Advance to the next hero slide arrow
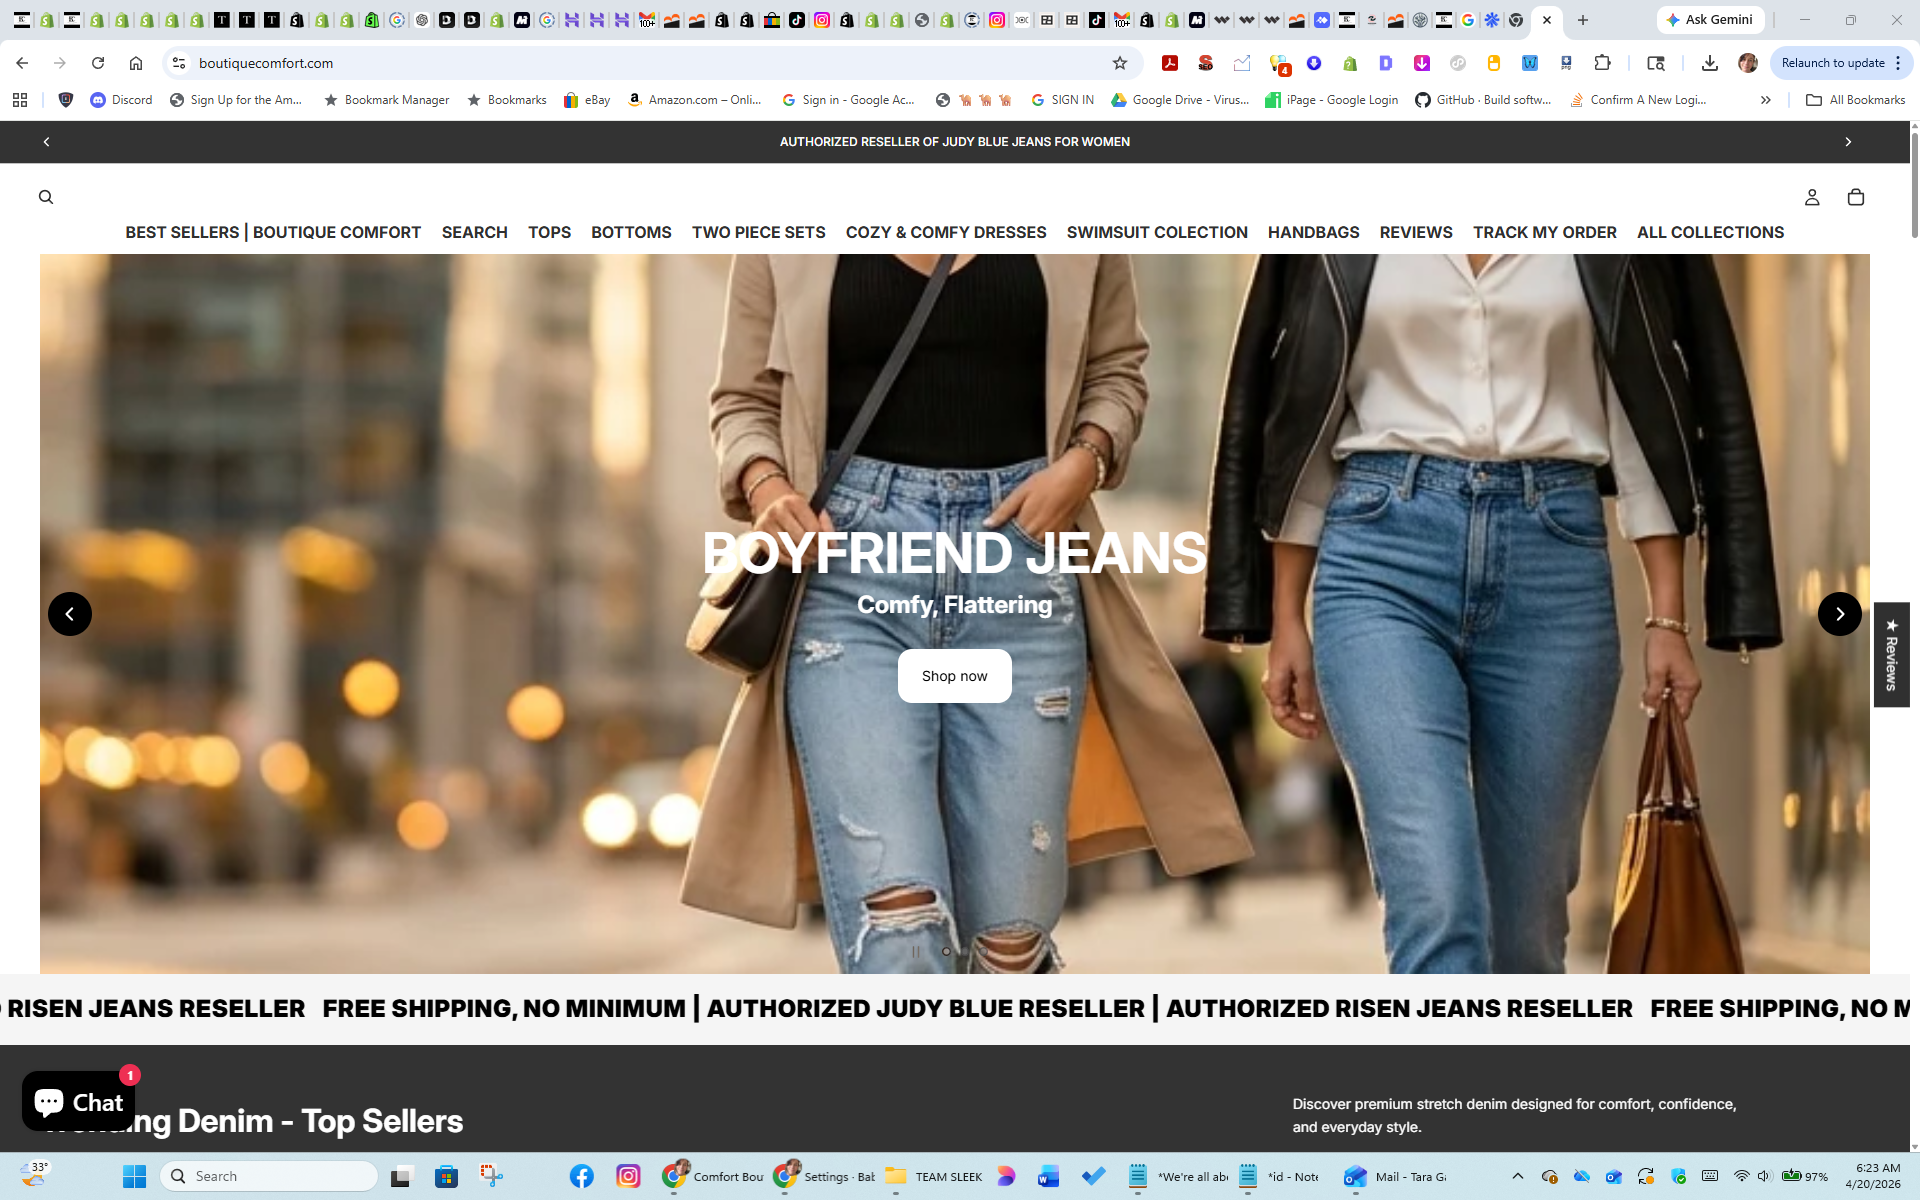The width and height of the screenshot is (1920, 1200). pos(1839,614)
